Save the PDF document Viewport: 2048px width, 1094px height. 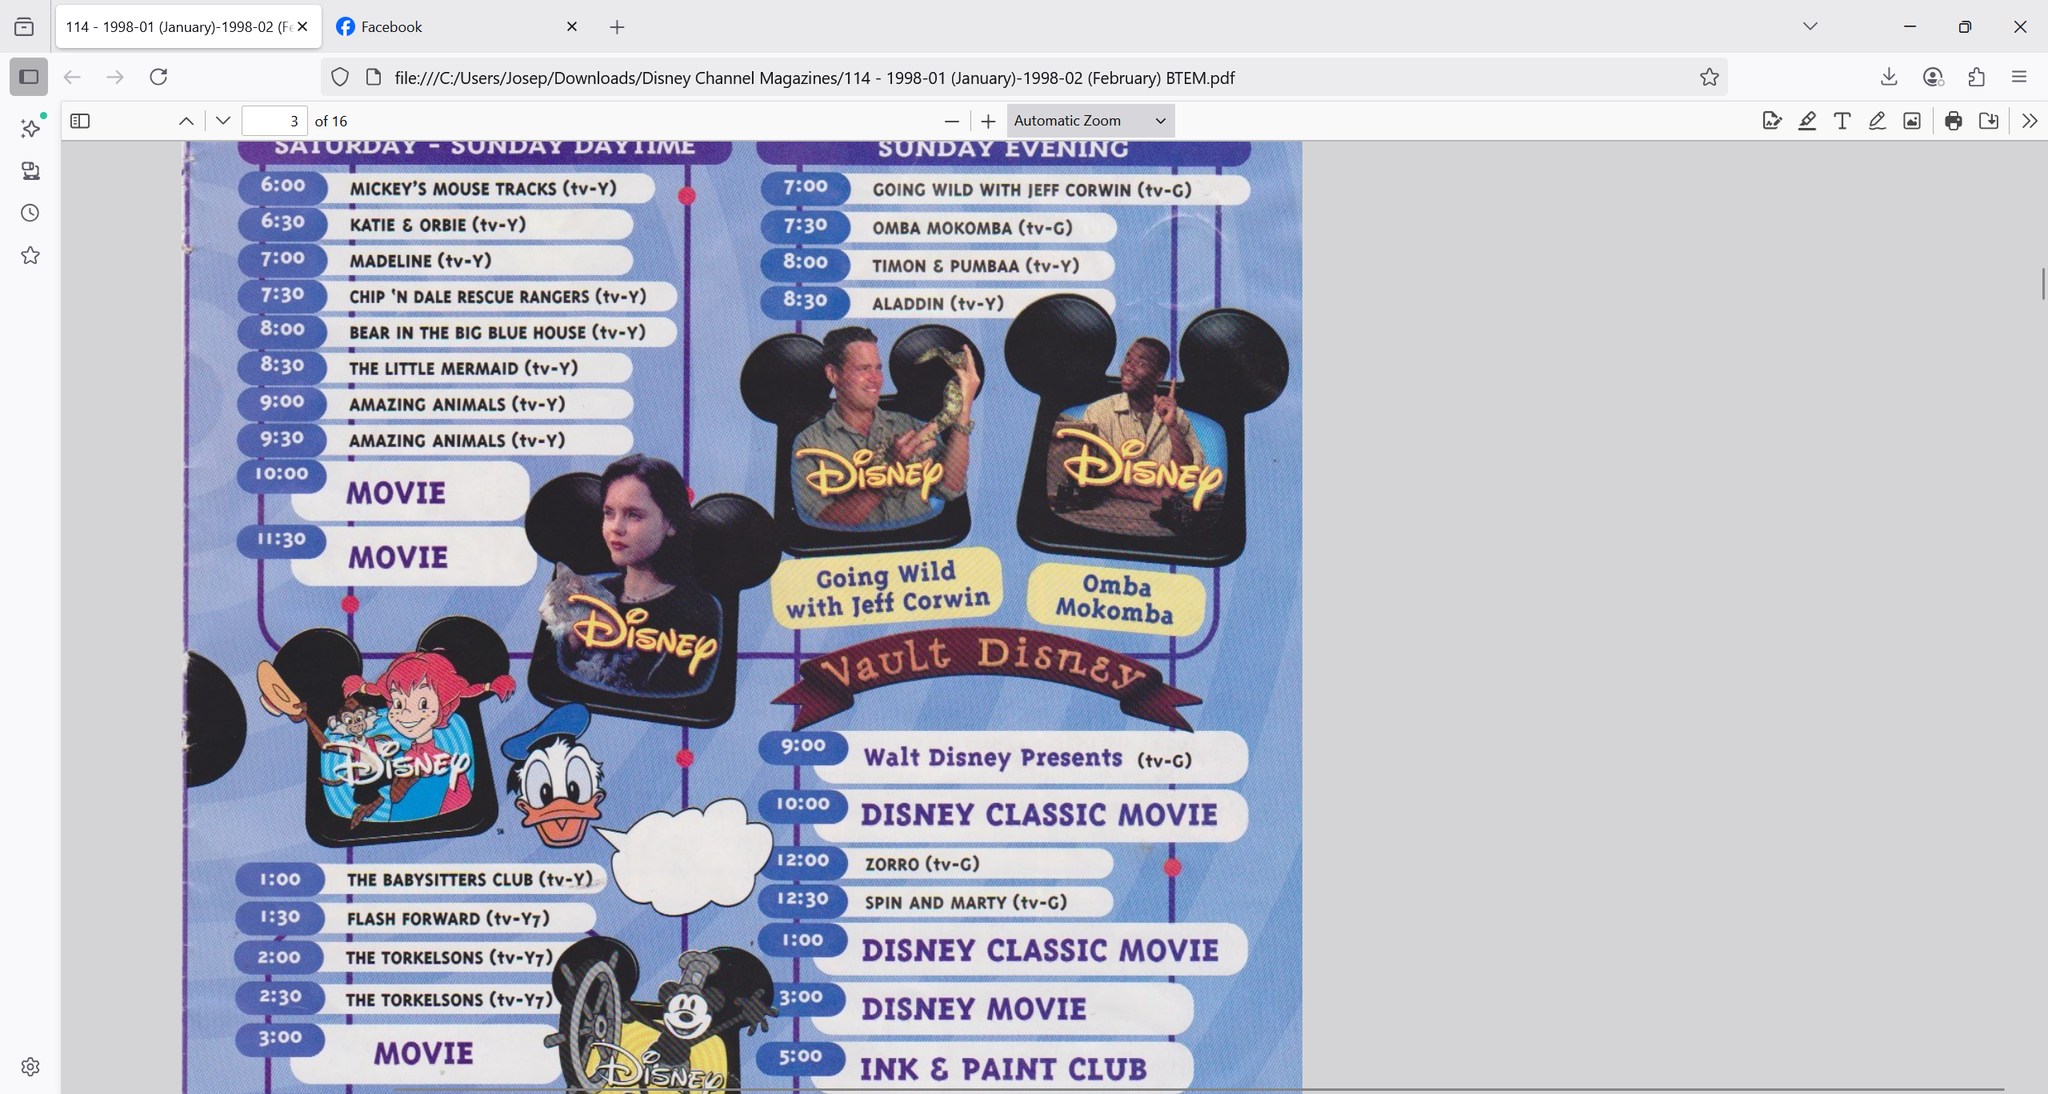[x=1989, y=121]
